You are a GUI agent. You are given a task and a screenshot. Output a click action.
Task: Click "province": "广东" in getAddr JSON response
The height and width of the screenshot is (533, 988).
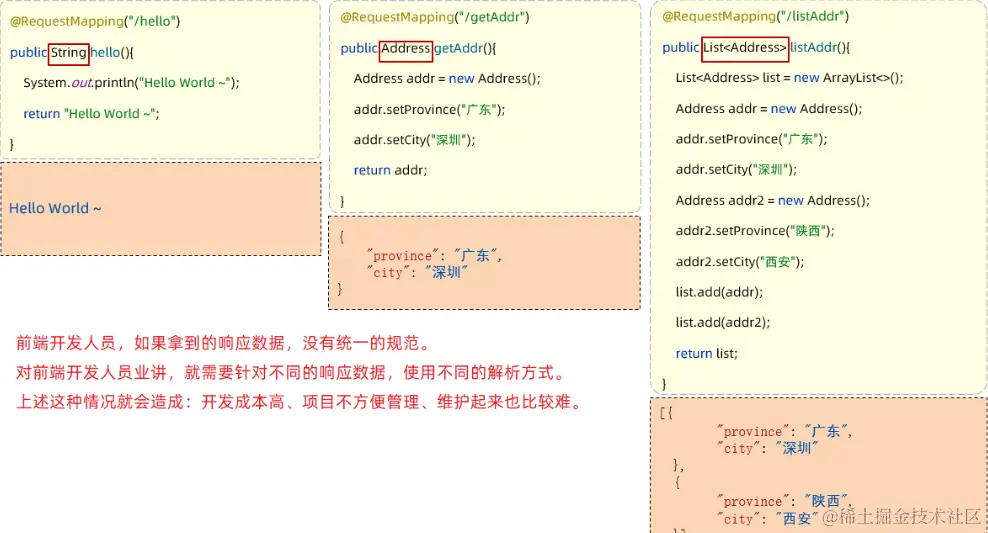(x=434, y=255)
